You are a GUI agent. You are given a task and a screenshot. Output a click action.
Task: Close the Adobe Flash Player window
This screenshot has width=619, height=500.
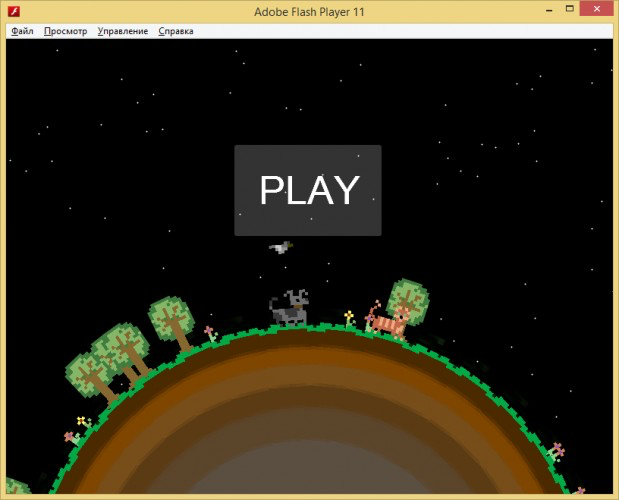tap(596, 9)
